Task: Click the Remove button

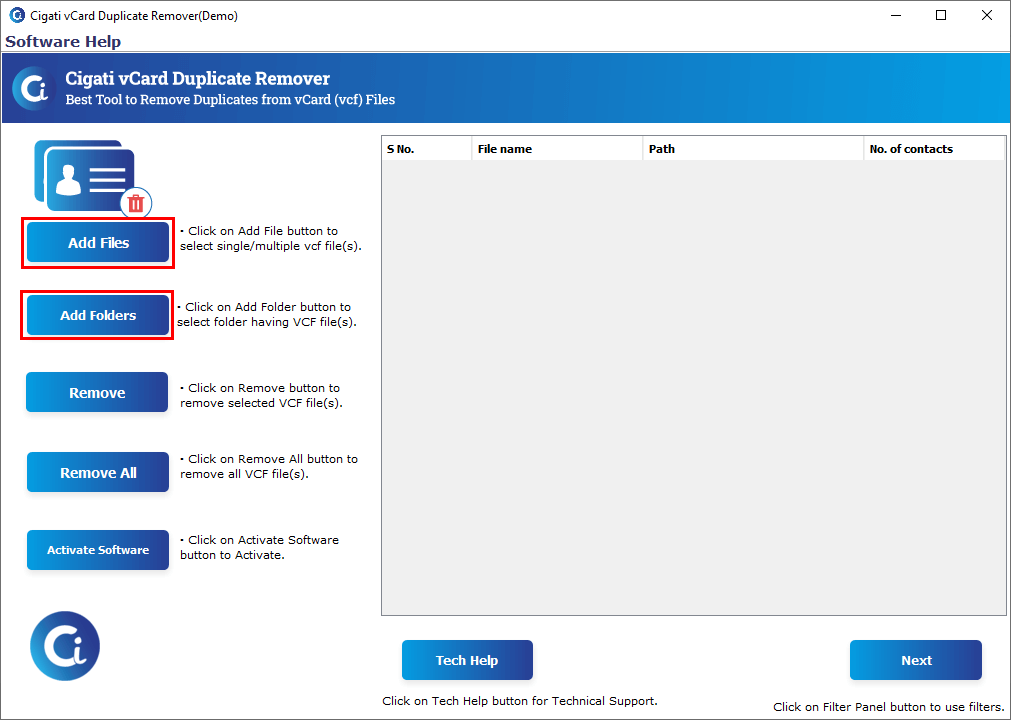Action: coord(97,393)
